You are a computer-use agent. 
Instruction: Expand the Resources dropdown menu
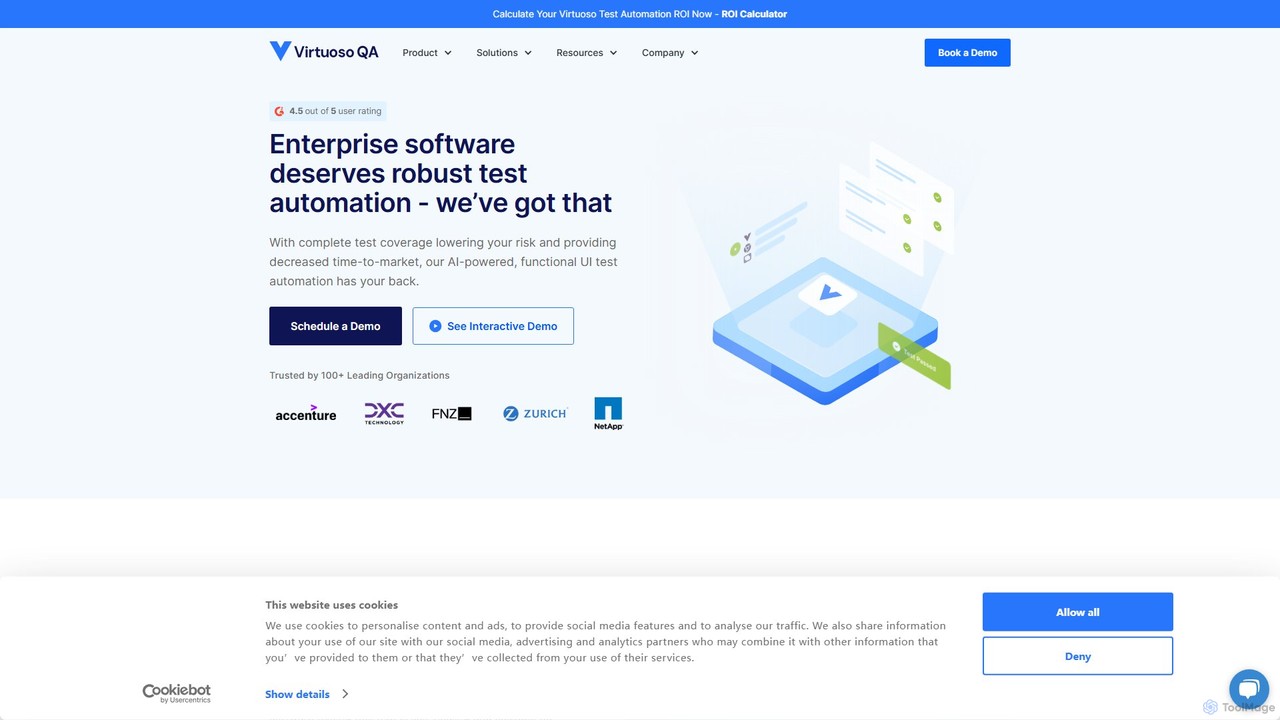587,53
